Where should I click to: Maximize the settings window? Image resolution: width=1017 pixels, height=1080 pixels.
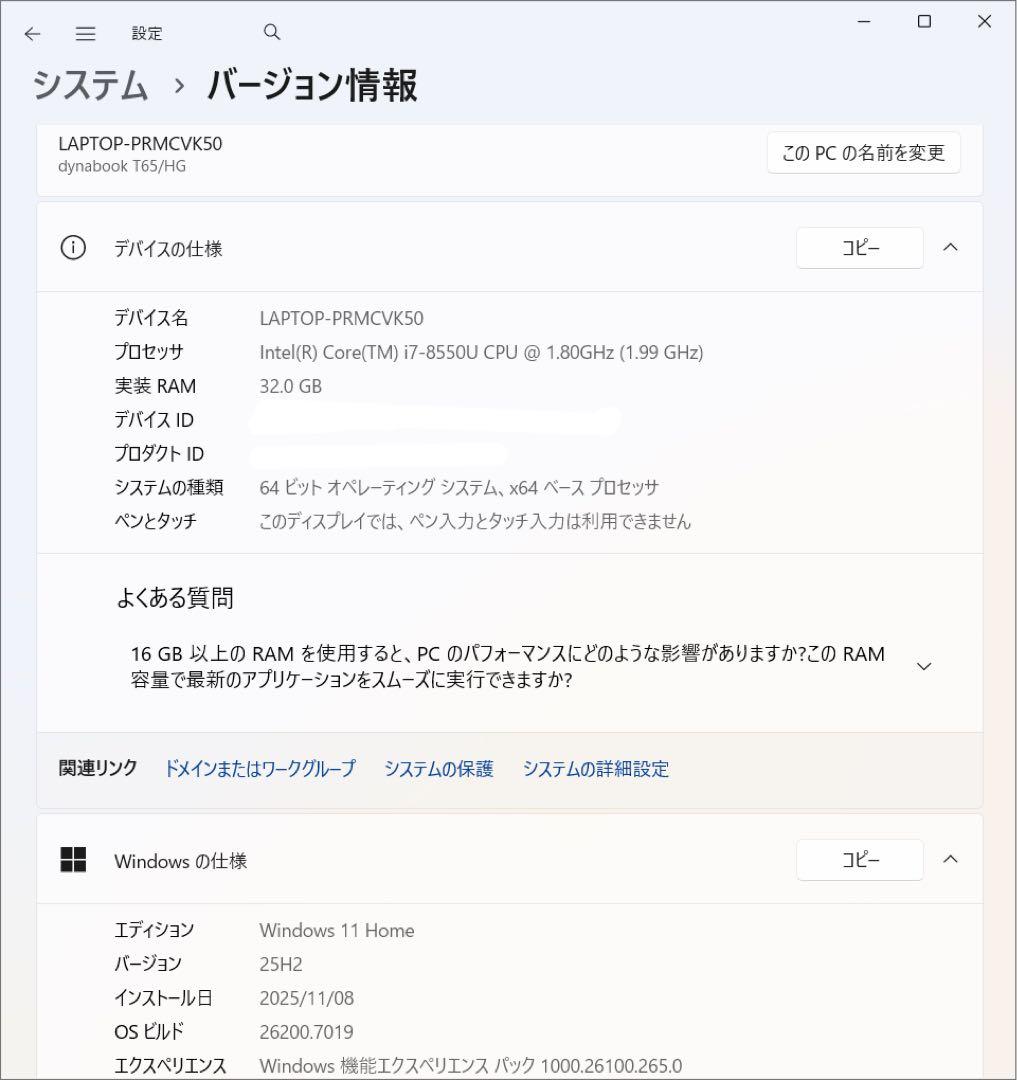[924, 22]
